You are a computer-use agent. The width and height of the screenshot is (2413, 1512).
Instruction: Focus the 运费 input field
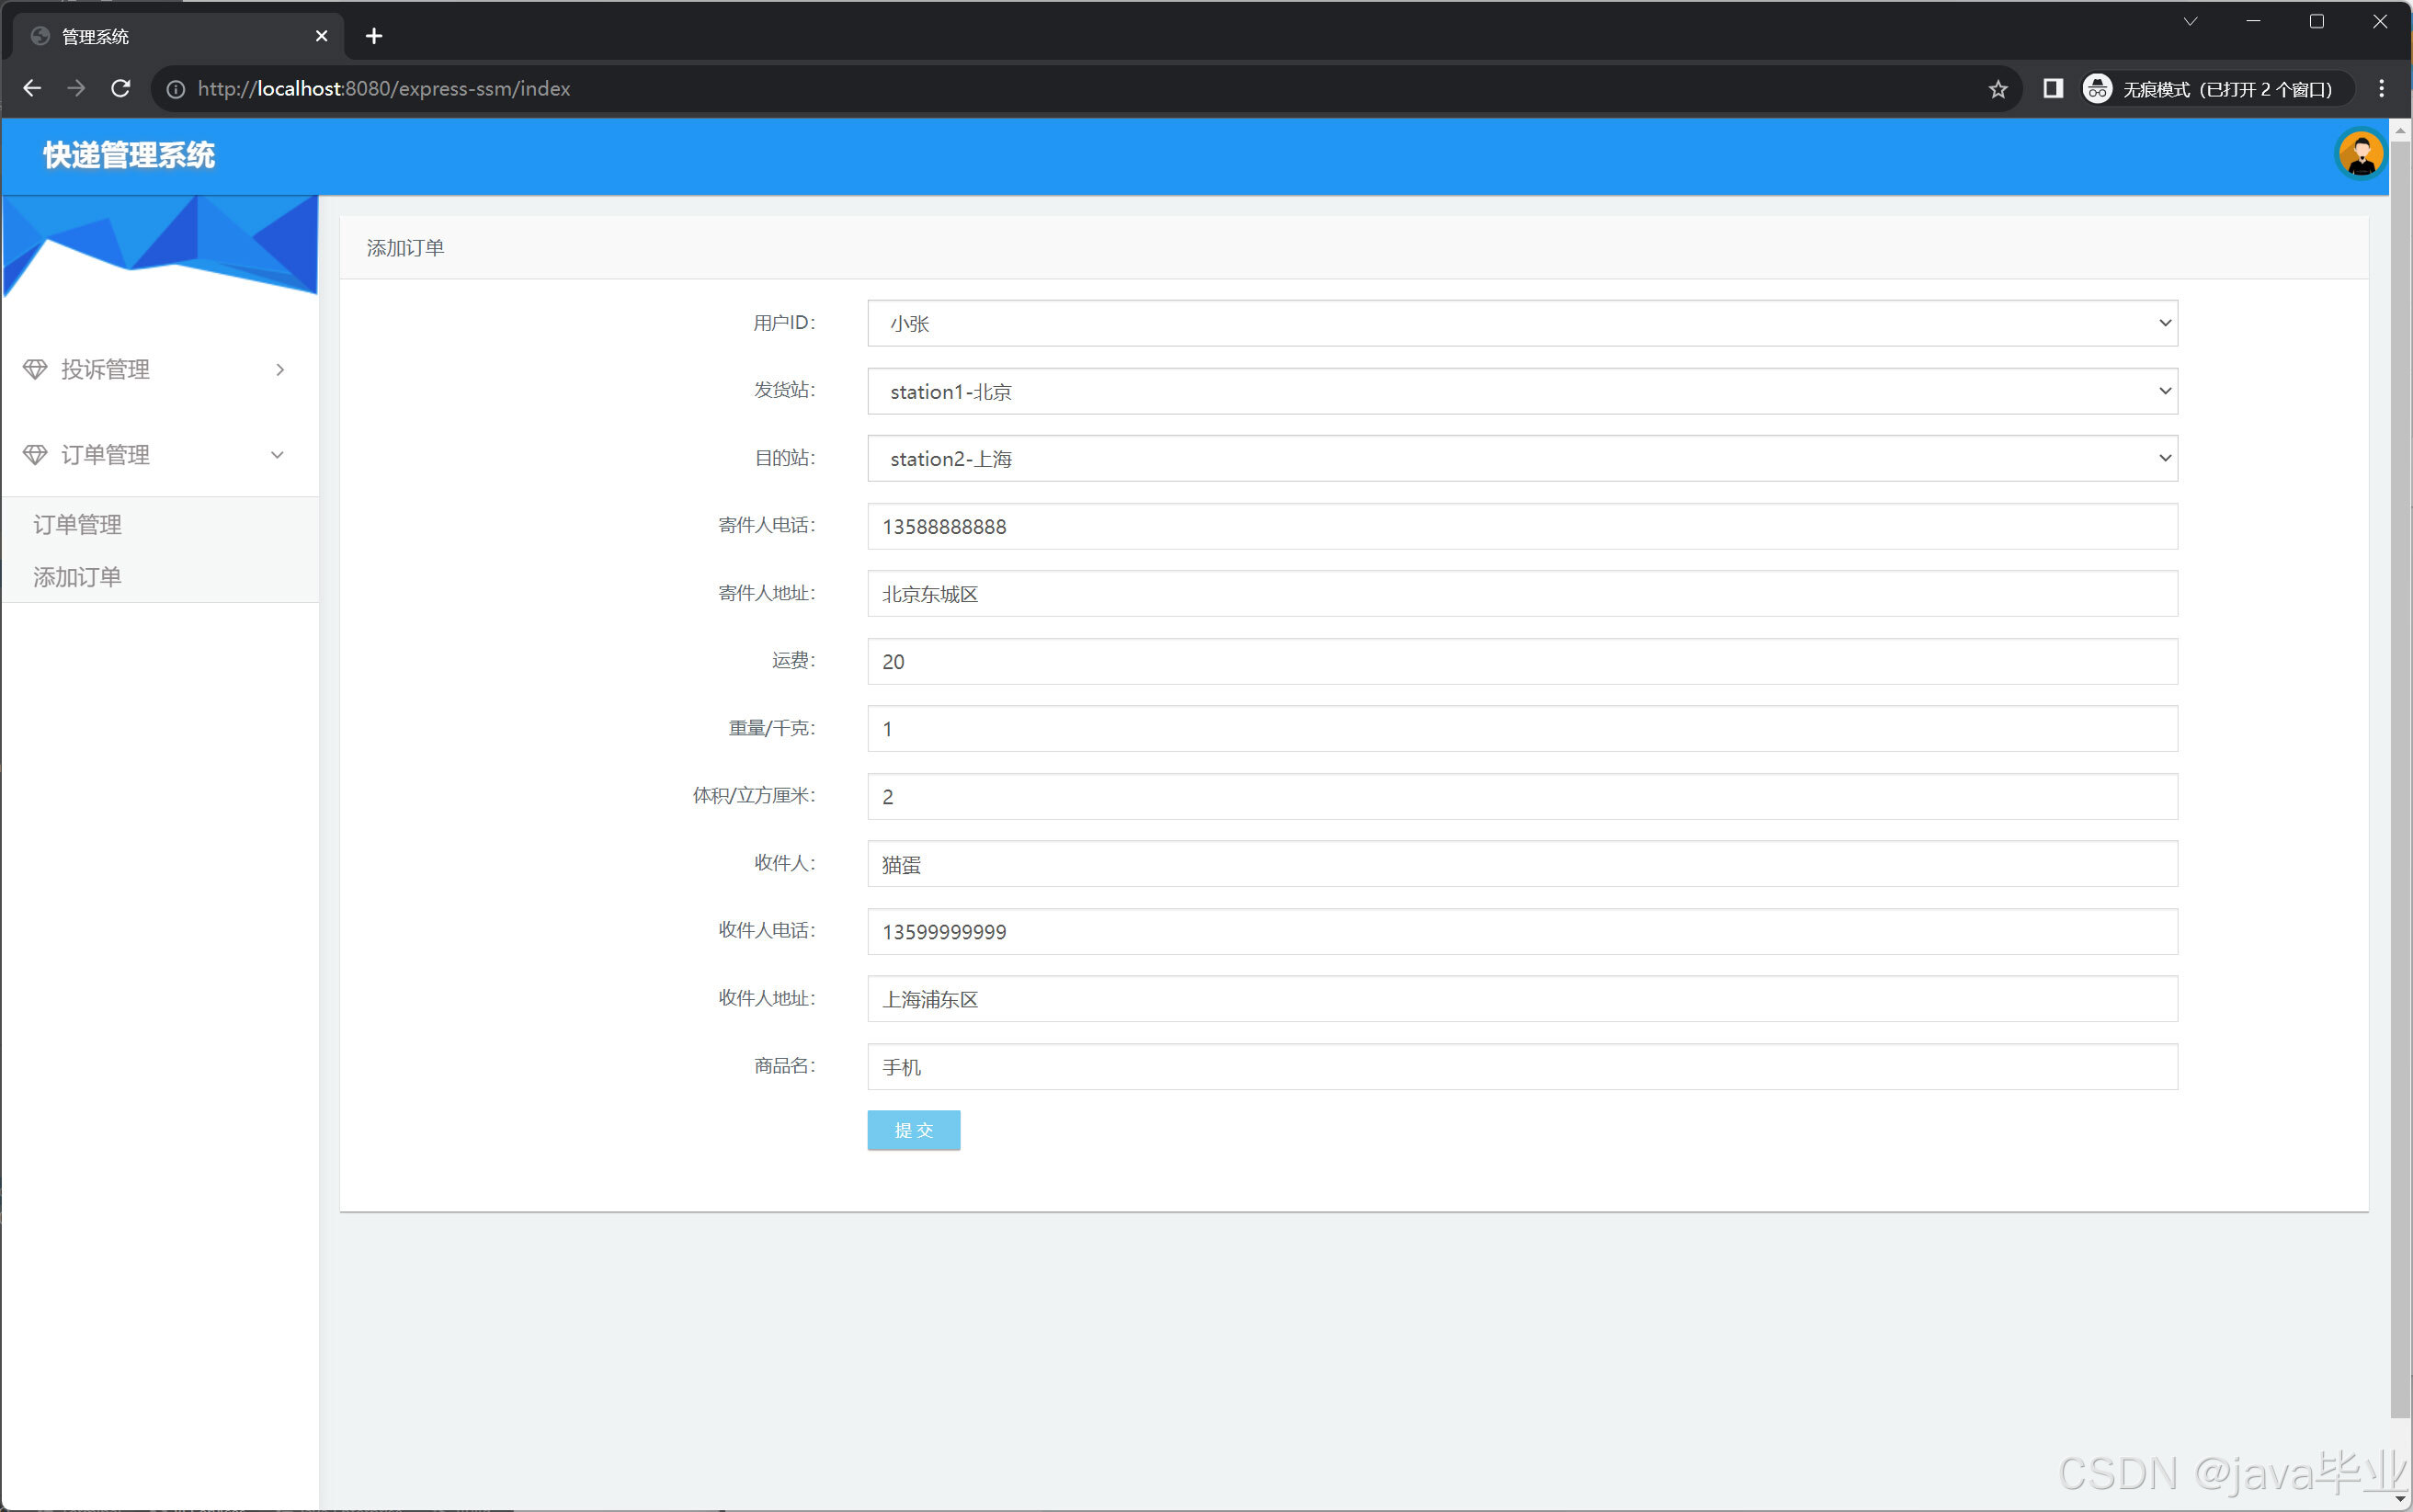click(x=1522, y=661)
